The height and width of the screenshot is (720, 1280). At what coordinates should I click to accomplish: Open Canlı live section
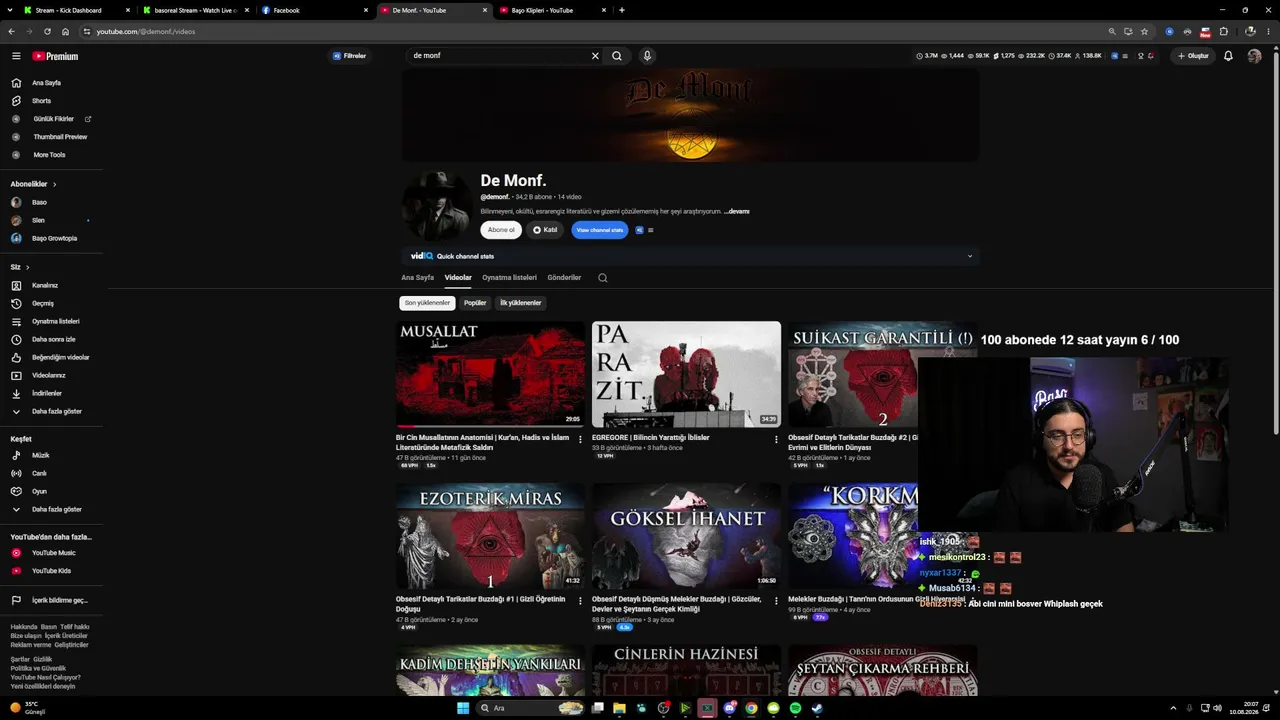(x=39, y=473)
